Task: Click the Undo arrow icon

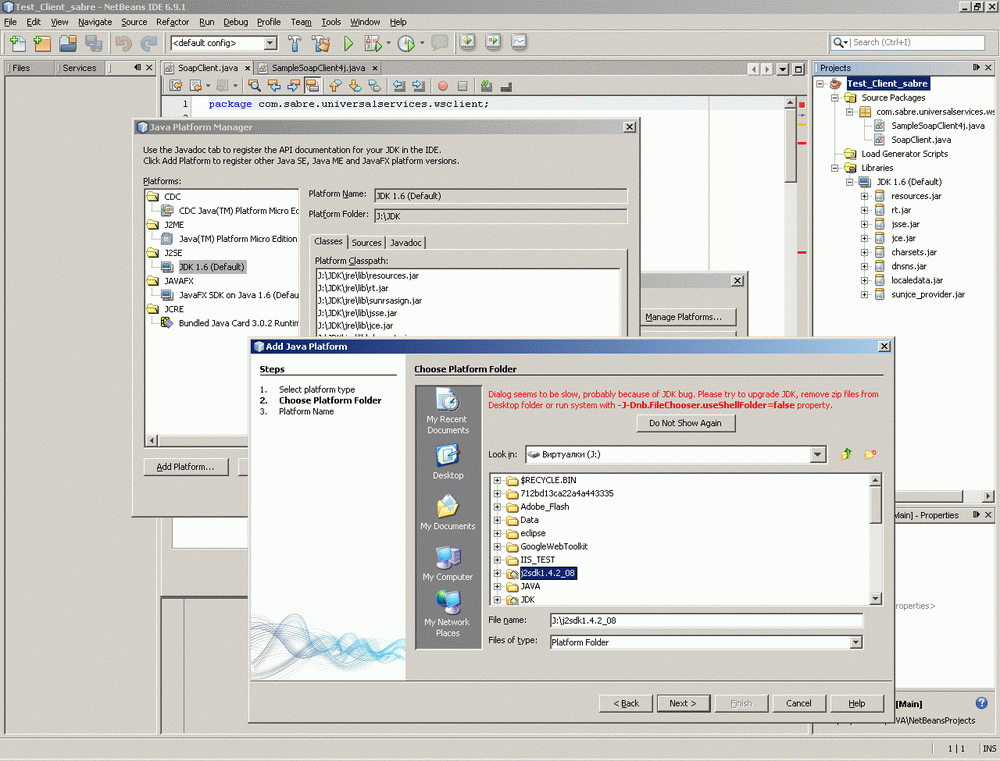Action: (x=123, y=43)
